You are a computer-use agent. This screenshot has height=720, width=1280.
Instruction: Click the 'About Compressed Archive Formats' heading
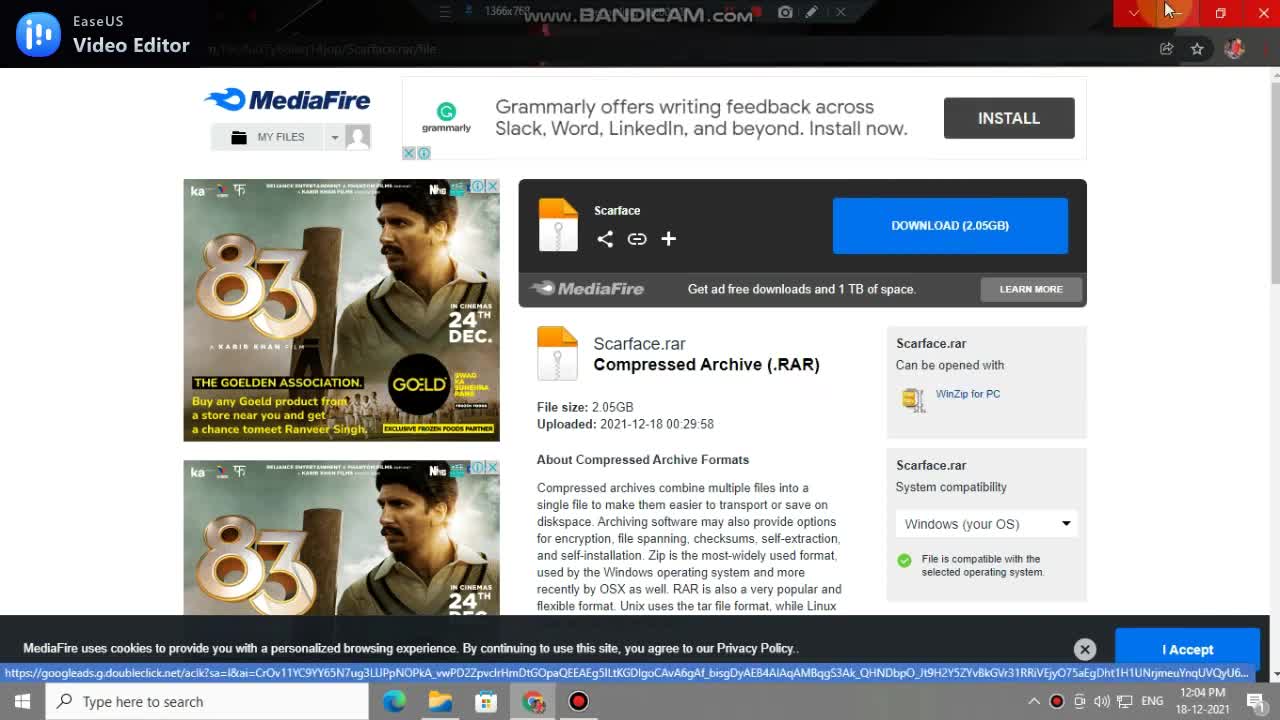[x=643, y=460]
